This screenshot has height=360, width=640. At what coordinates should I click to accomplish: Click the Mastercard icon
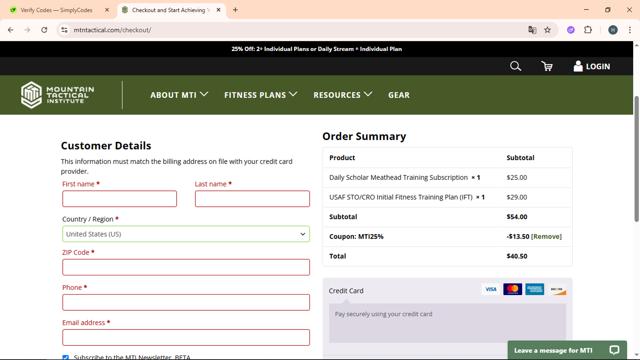(x=513, y=289)
